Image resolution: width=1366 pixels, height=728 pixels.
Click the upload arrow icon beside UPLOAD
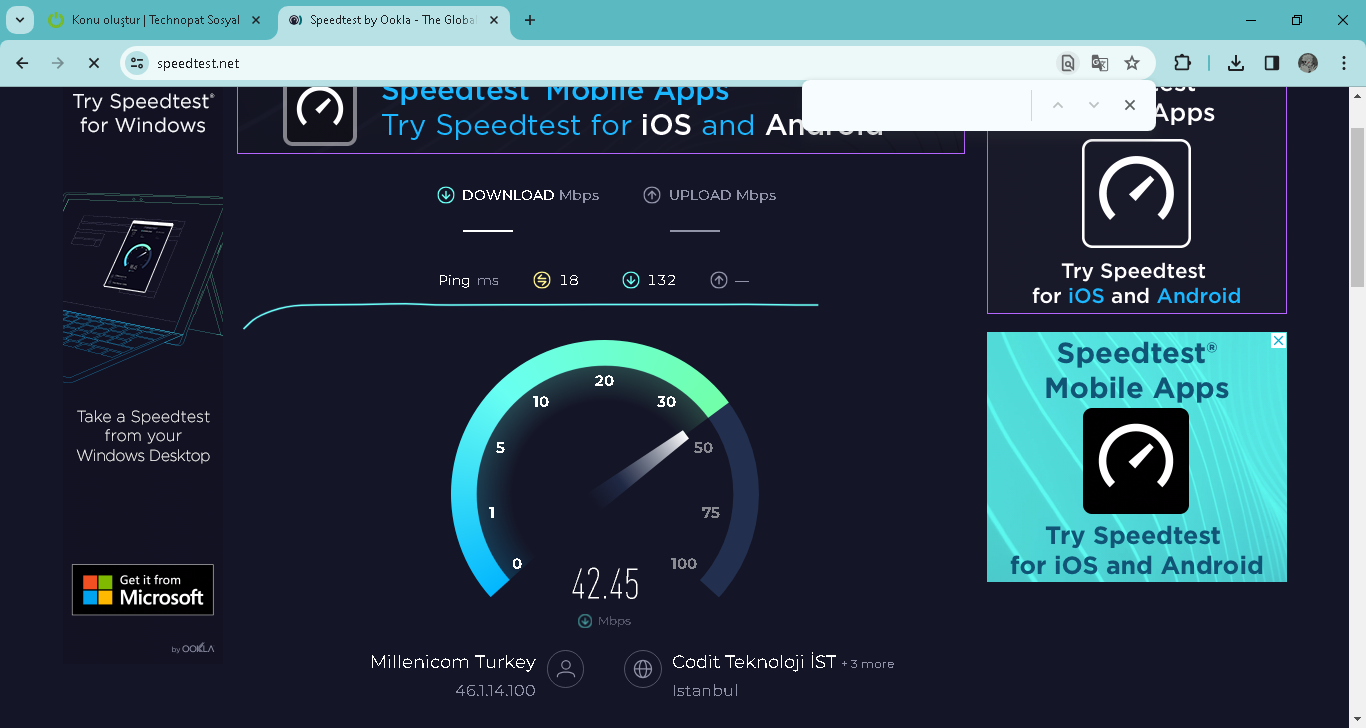click(652, 195)
